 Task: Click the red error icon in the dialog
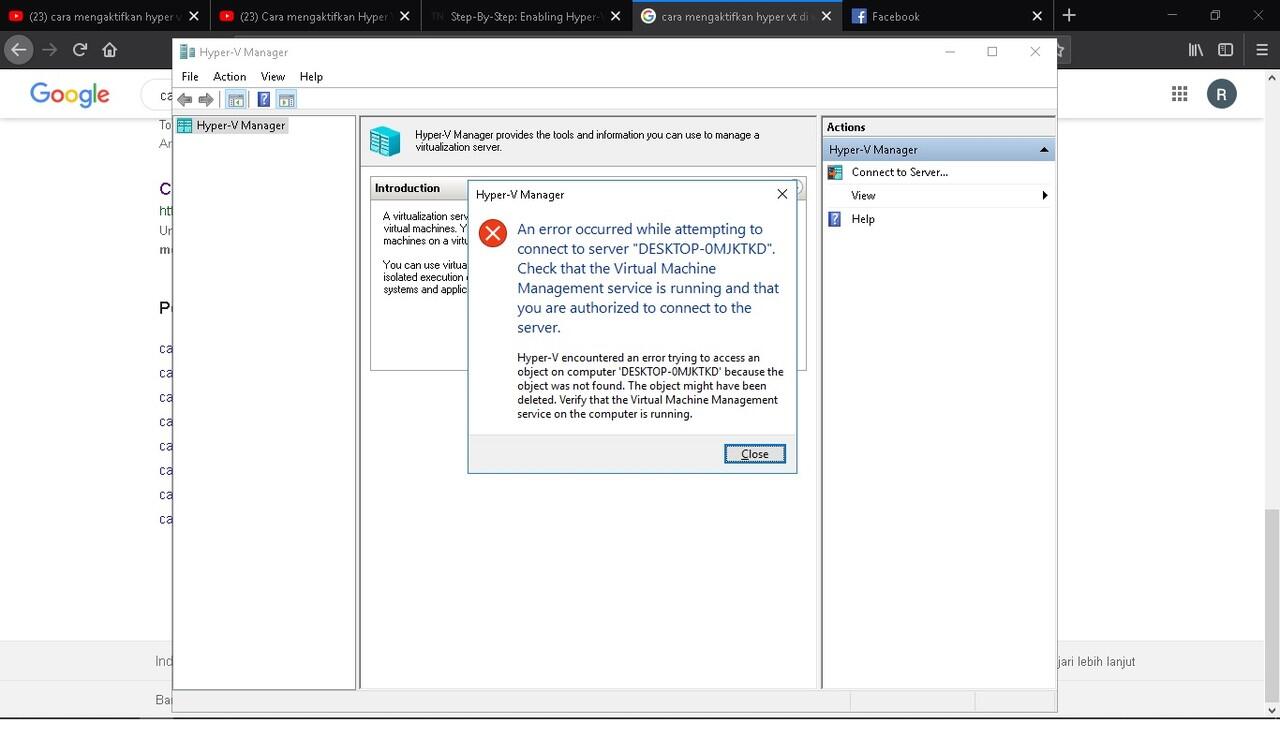pos(493,233)
